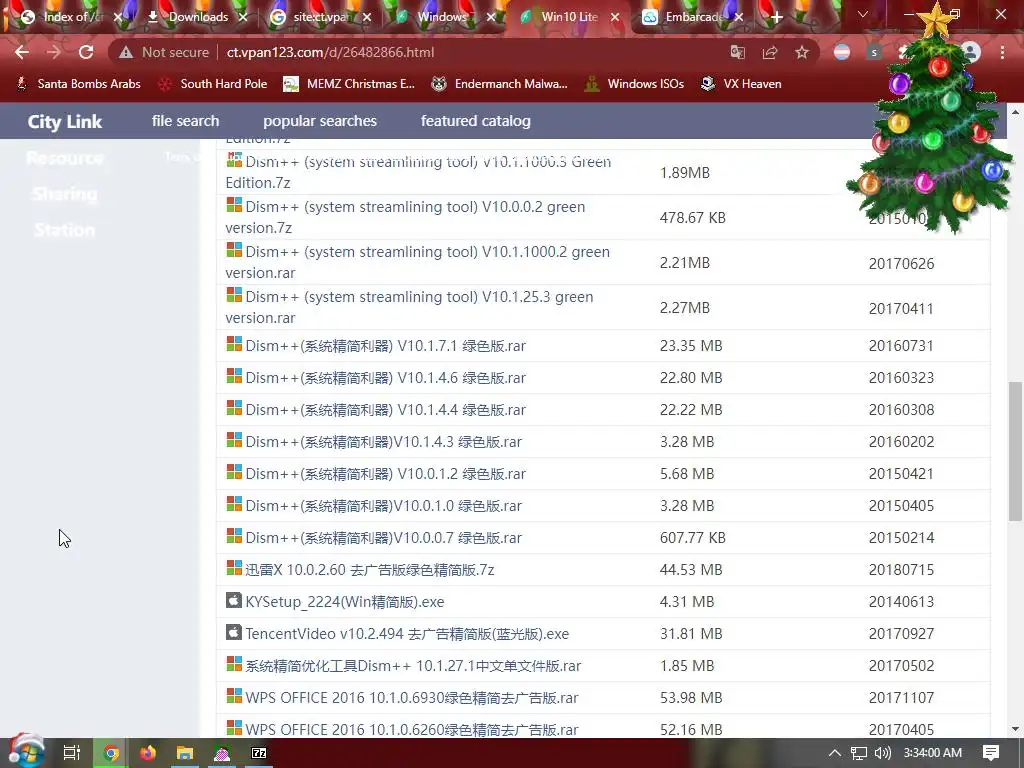Open Firefox from taskbar
The width and height of the screenshot is (1024, 768).
point(148,753)
